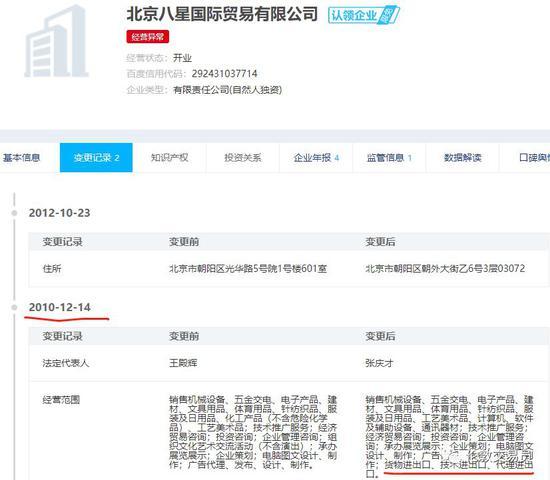The height and width of the screenshot is (480, 550).
Task: Click the new address 朝外大街乙6号 cell
Action: 445,268
